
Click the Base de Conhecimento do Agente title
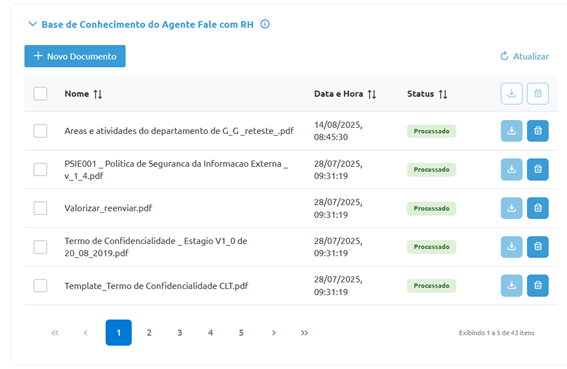click(148, 25)
